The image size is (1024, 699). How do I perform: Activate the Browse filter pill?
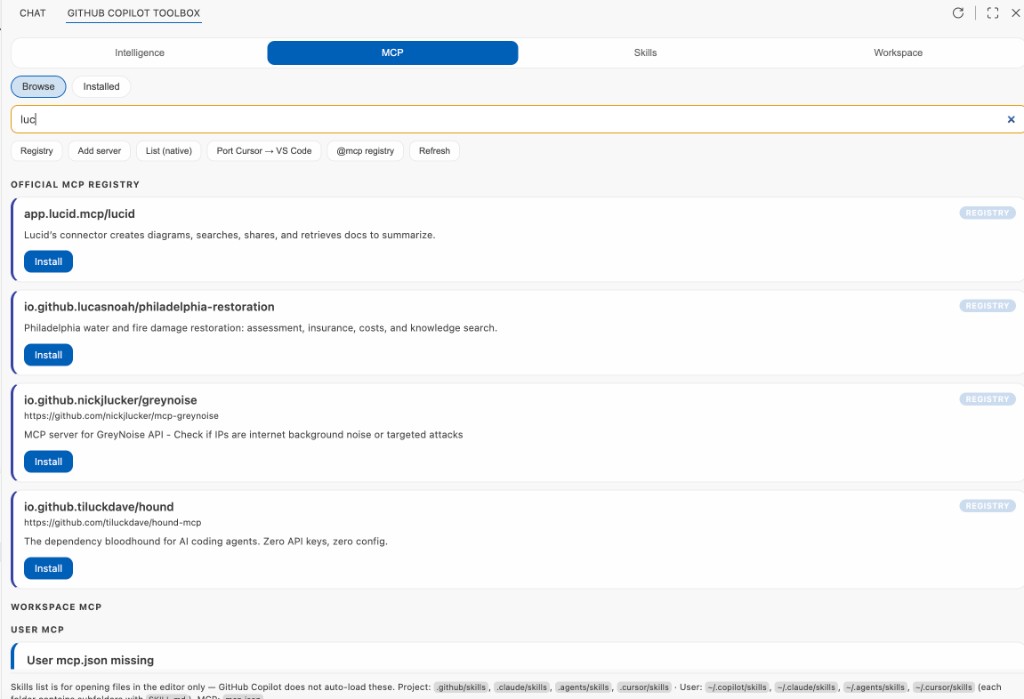38,86
